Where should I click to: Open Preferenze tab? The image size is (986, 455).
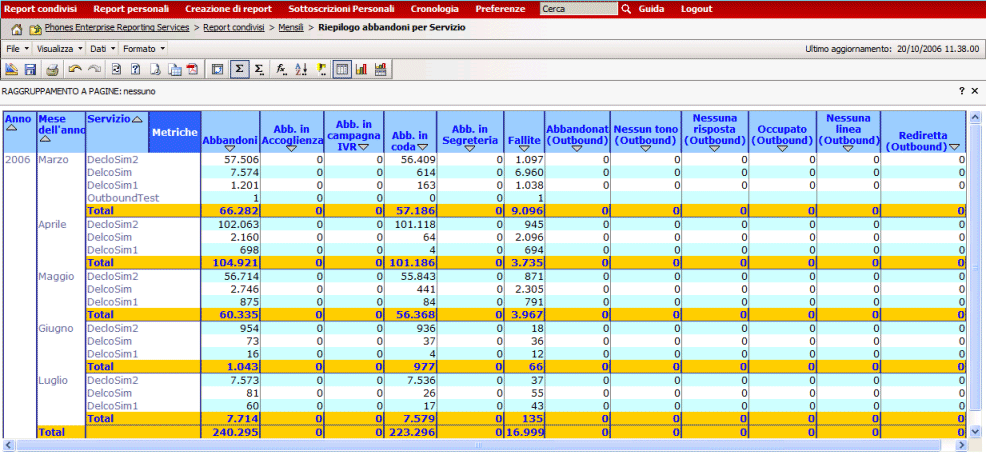click(x=500, y=9)
